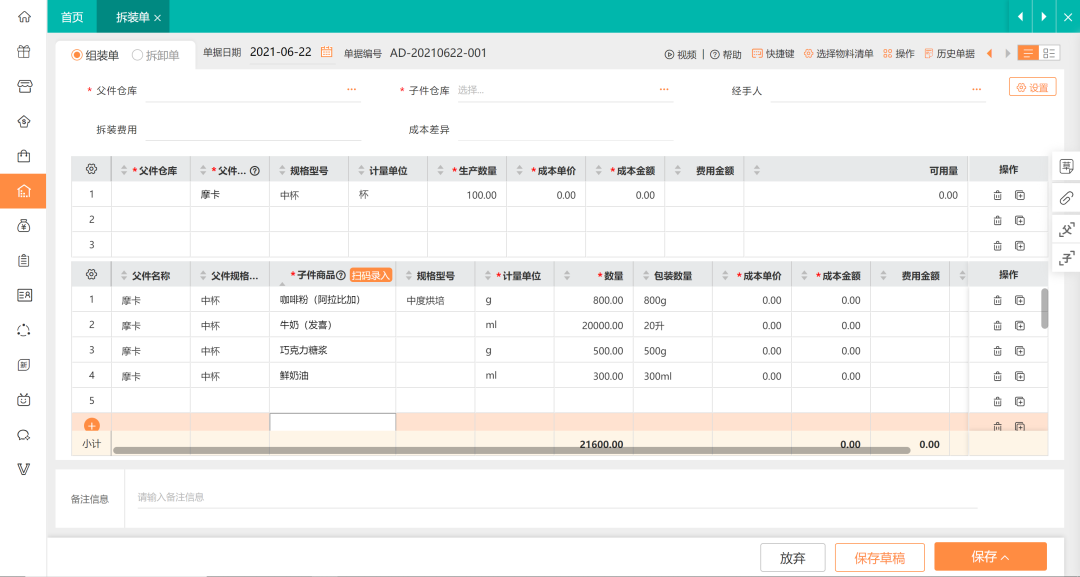Click the 保存草稿 button
The height and width of the screenshot is (577, 1080).
(x=880, y=558)
